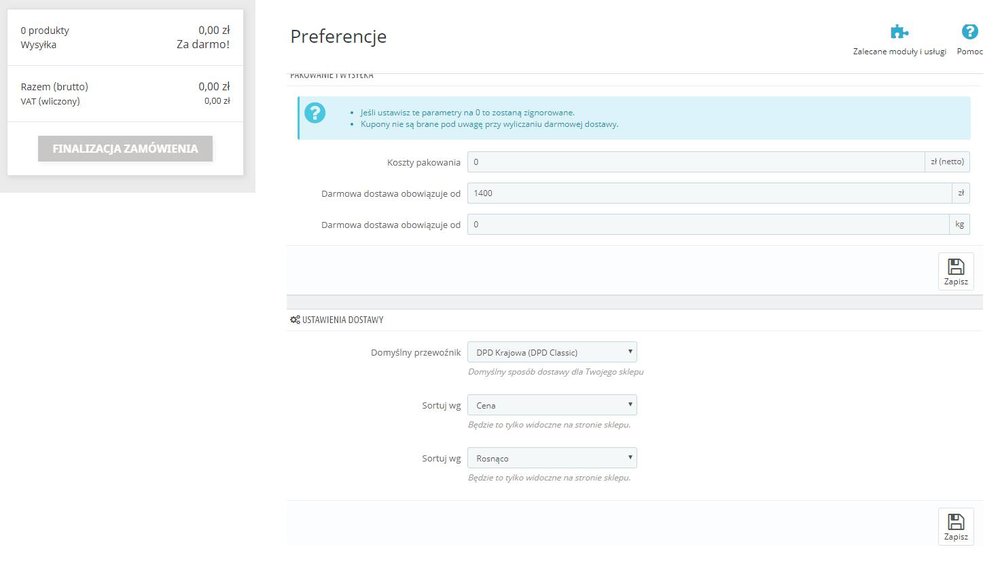The width and height of the screenshot is (1000, 566).
Task: Click the Za darmo! shipping value
Action: pos(210,45)
